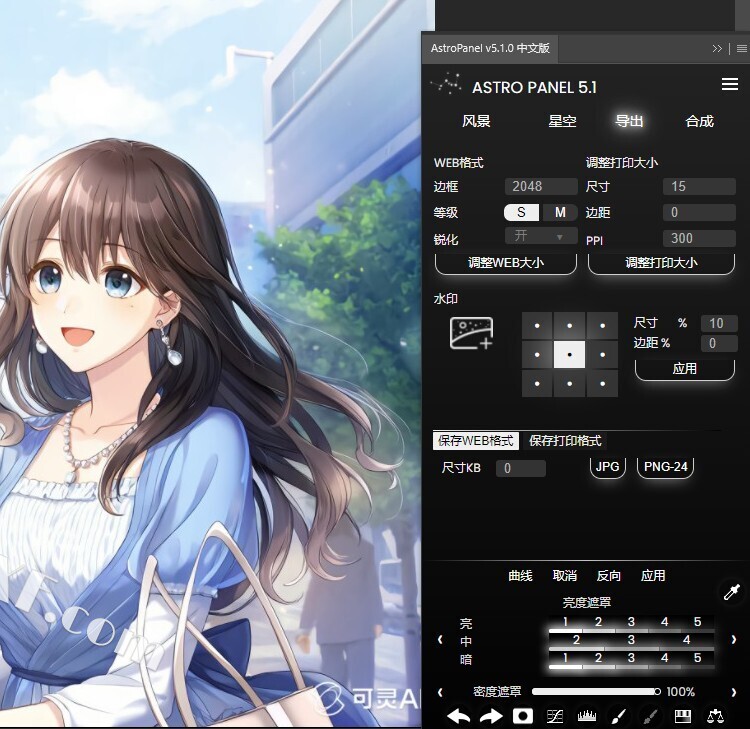This screenshot has height=729, width=750.
Task: Click the 调整WEB大小 button
Action: tap(506, 263)
